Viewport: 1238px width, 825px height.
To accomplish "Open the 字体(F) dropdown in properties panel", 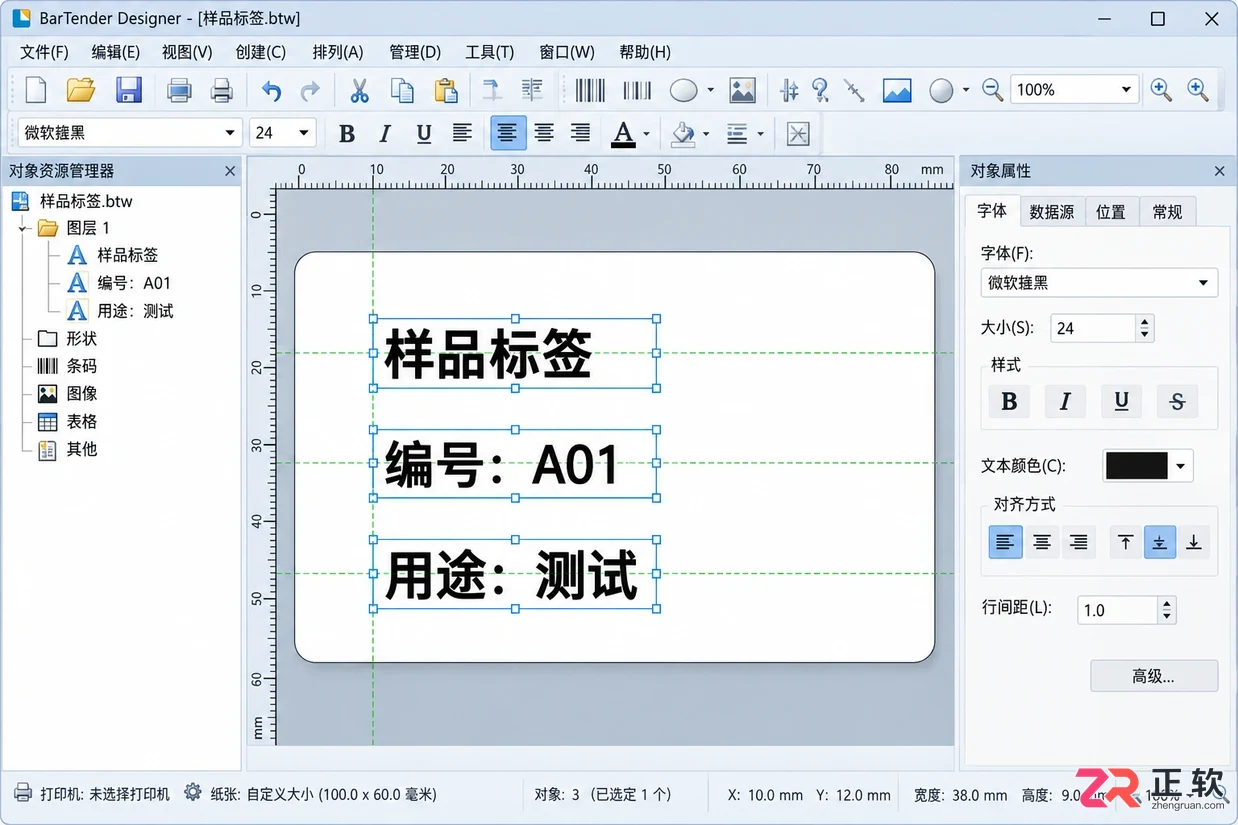I will pyautogui.click(x=1203, y=283).
